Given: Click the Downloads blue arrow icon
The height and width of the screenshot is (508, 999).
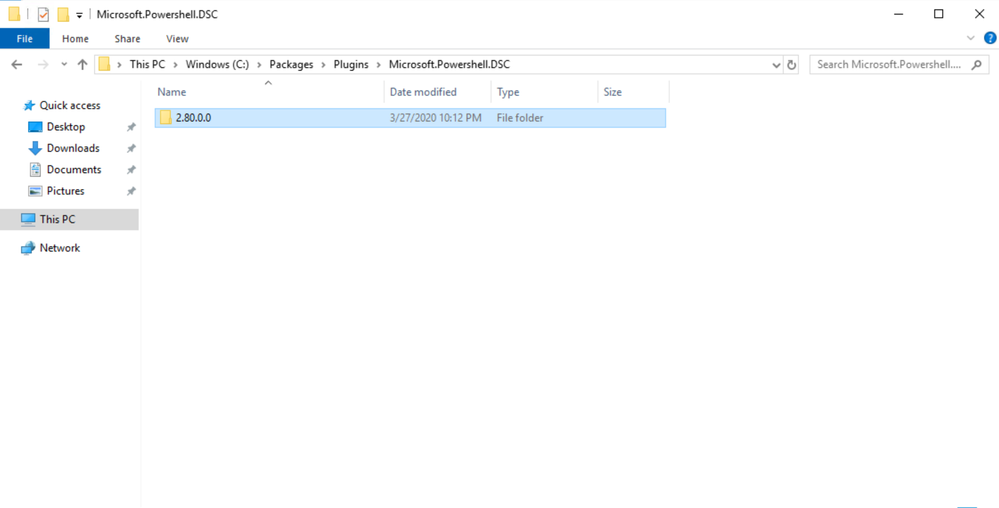Looking at the screenshot, I should 35,149.
